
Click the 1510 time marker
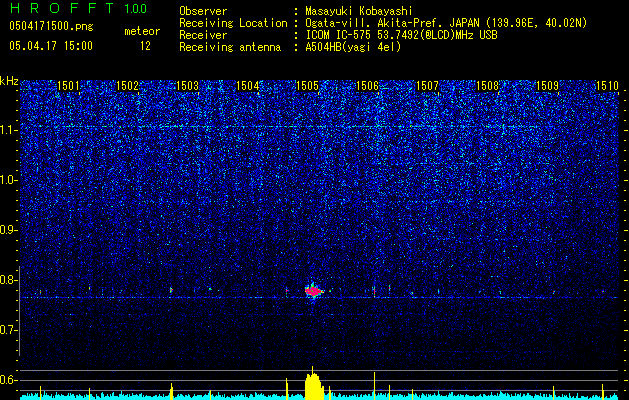click(x=607, y=86)
